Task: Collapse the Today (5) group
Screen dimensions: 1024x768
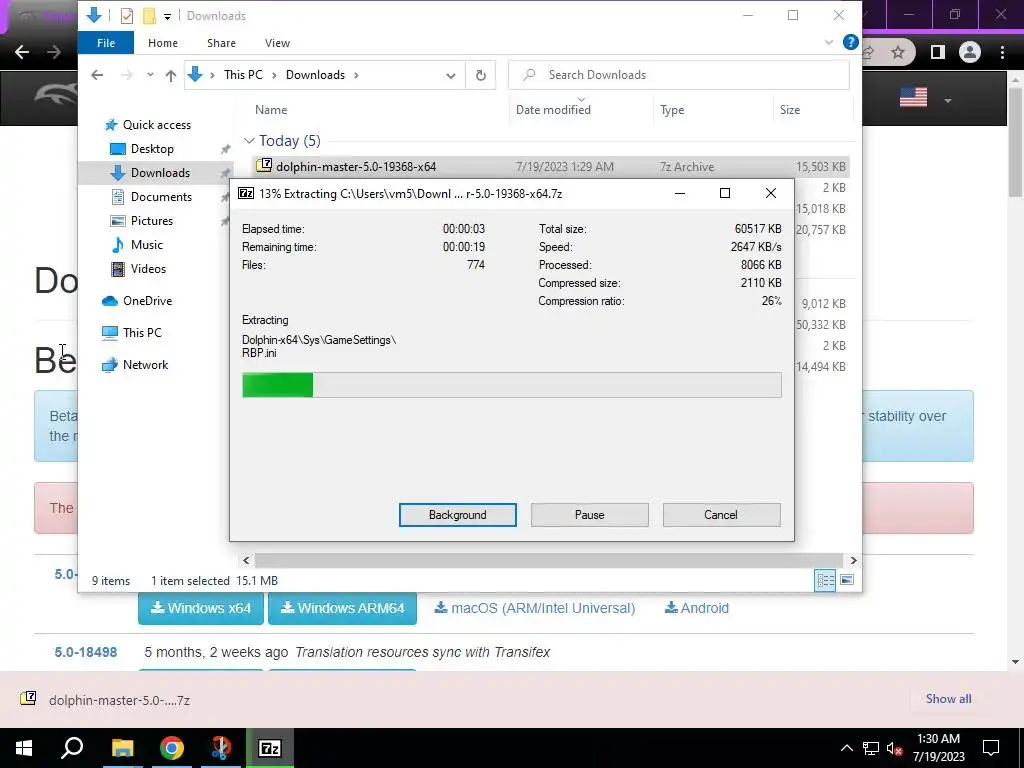Action: coord(249,141)
